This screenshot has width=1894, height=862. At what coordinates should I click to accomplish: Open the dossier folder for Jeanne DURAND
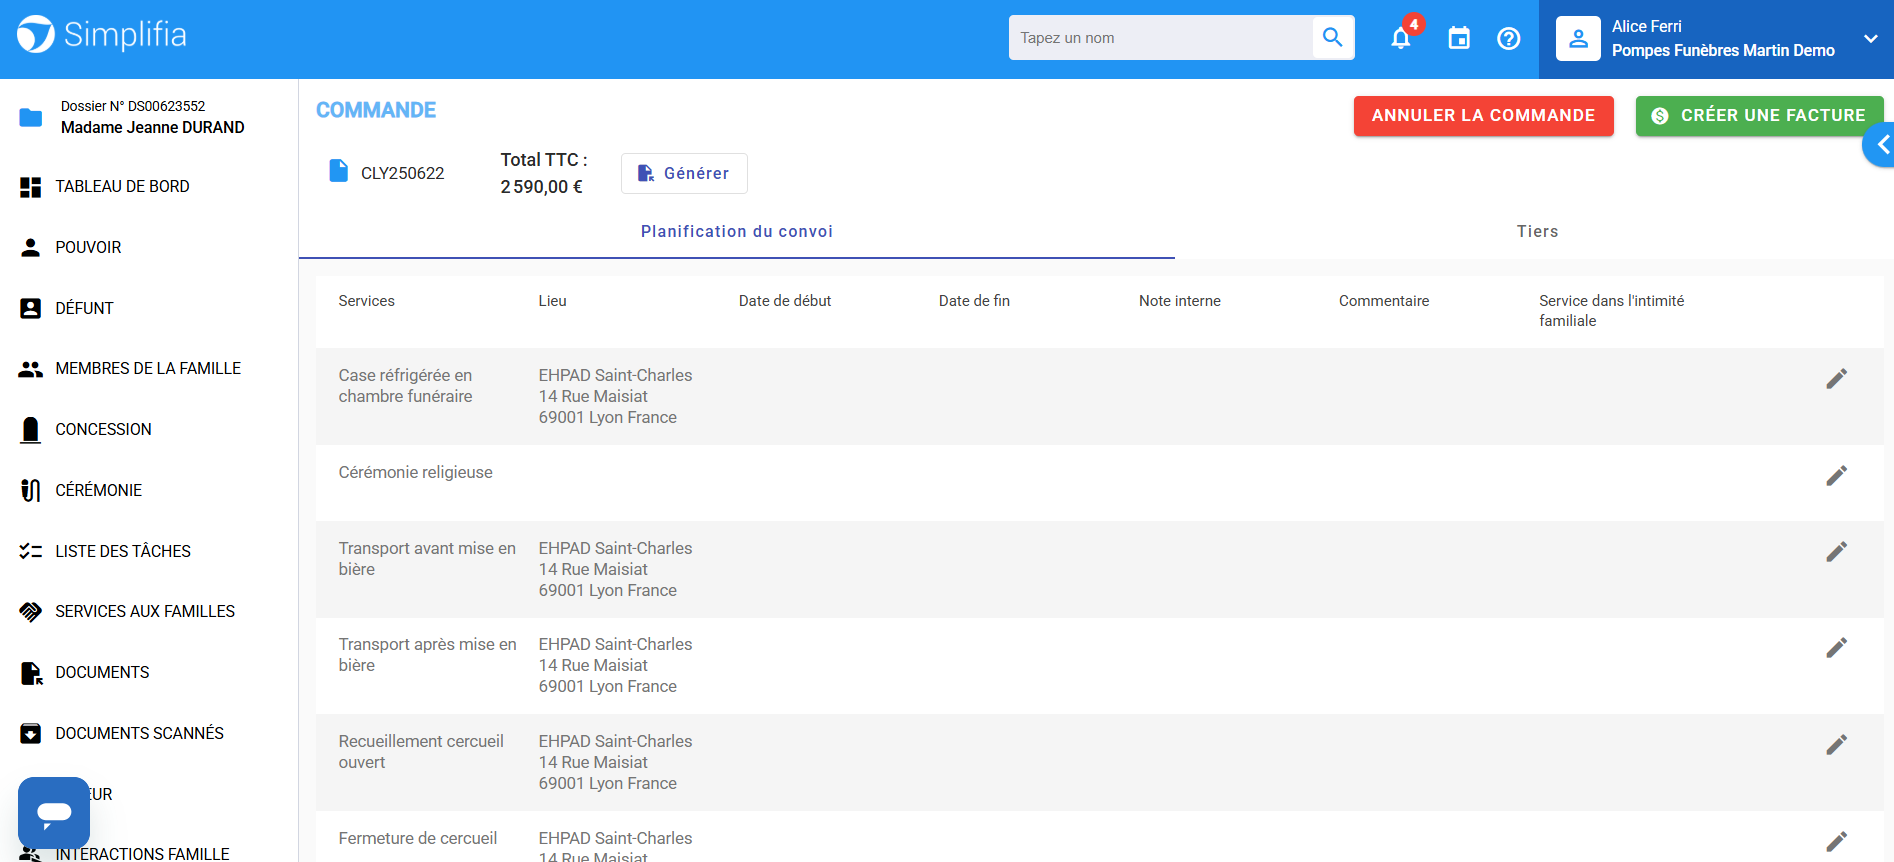(31, 117)
